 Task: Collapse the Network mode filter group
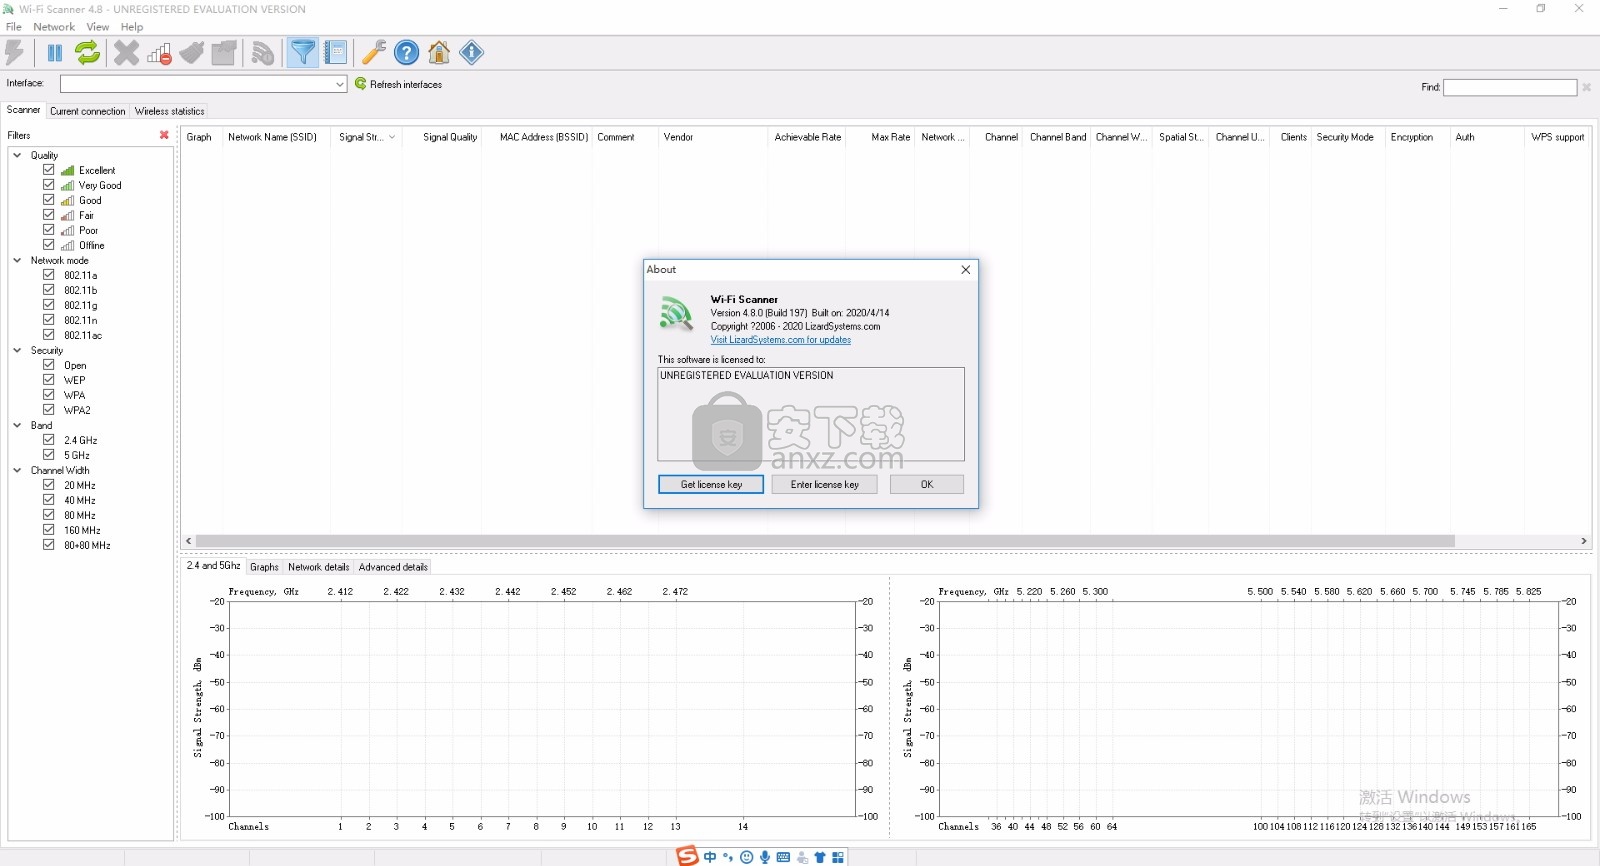[17, 260]
